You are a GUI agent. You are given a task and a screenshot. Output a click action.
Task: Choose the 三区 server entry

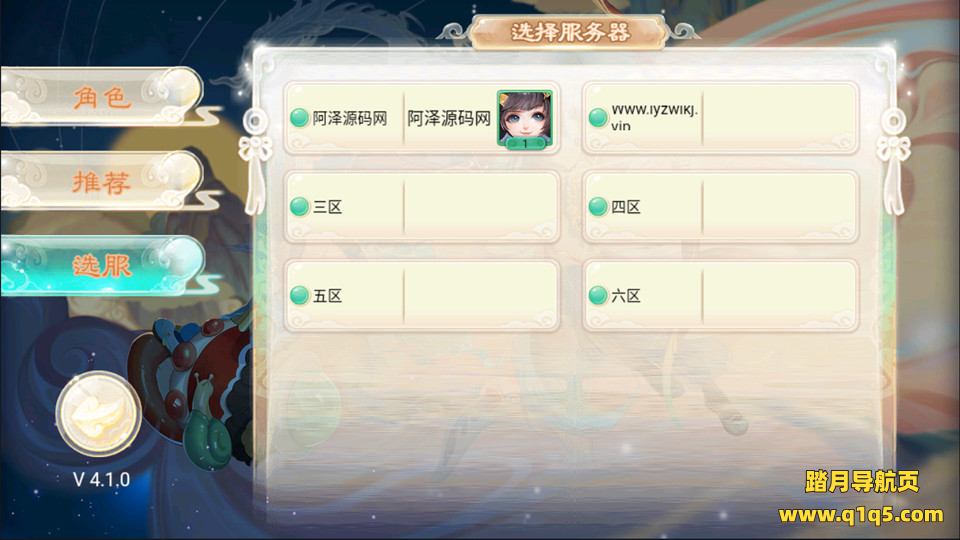point(422,207)
